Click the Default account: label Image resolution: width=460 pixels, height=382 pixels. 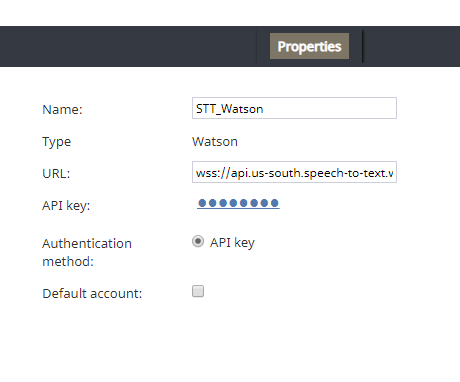[92, 293]
